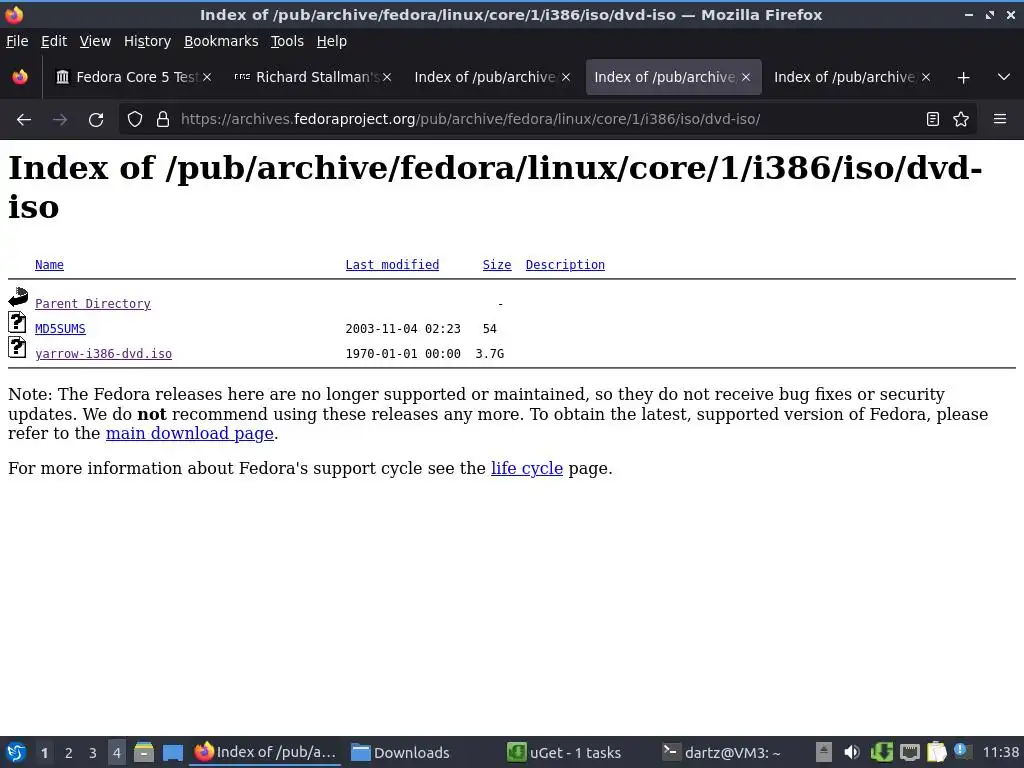Click the update notification tray icon

tap(961, 751)
